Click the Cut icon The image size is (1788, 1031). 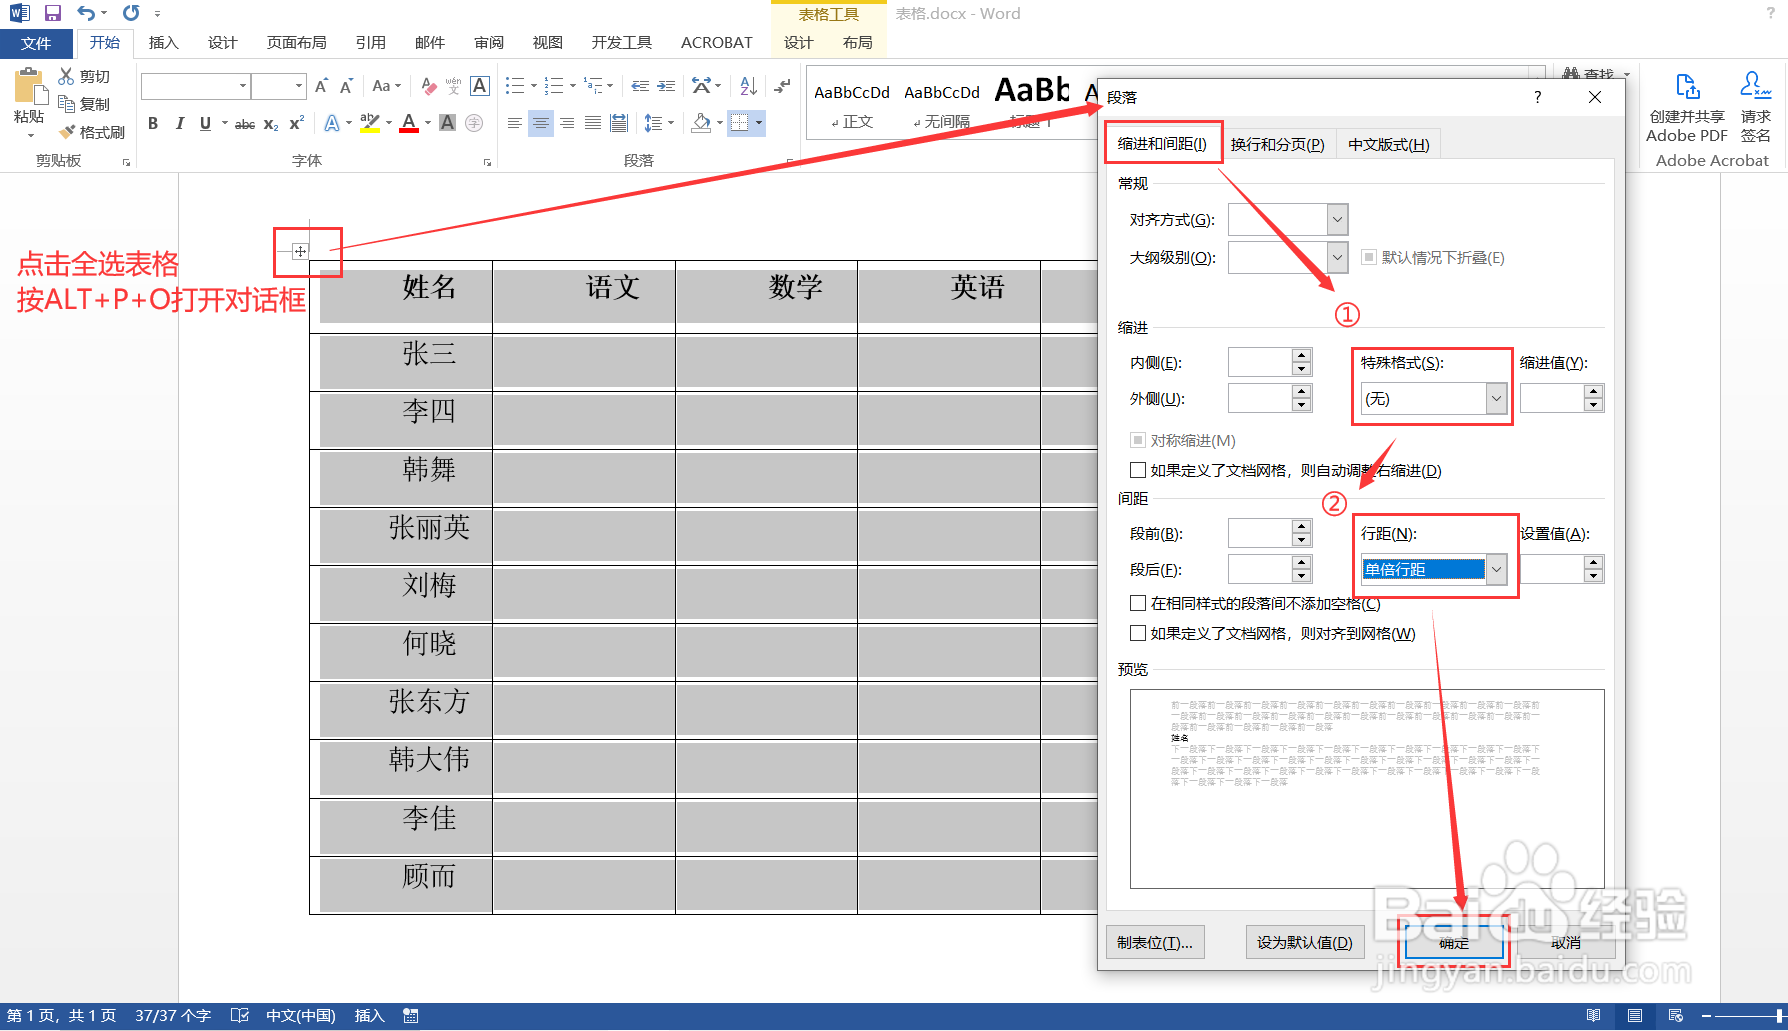coord(66,75)
